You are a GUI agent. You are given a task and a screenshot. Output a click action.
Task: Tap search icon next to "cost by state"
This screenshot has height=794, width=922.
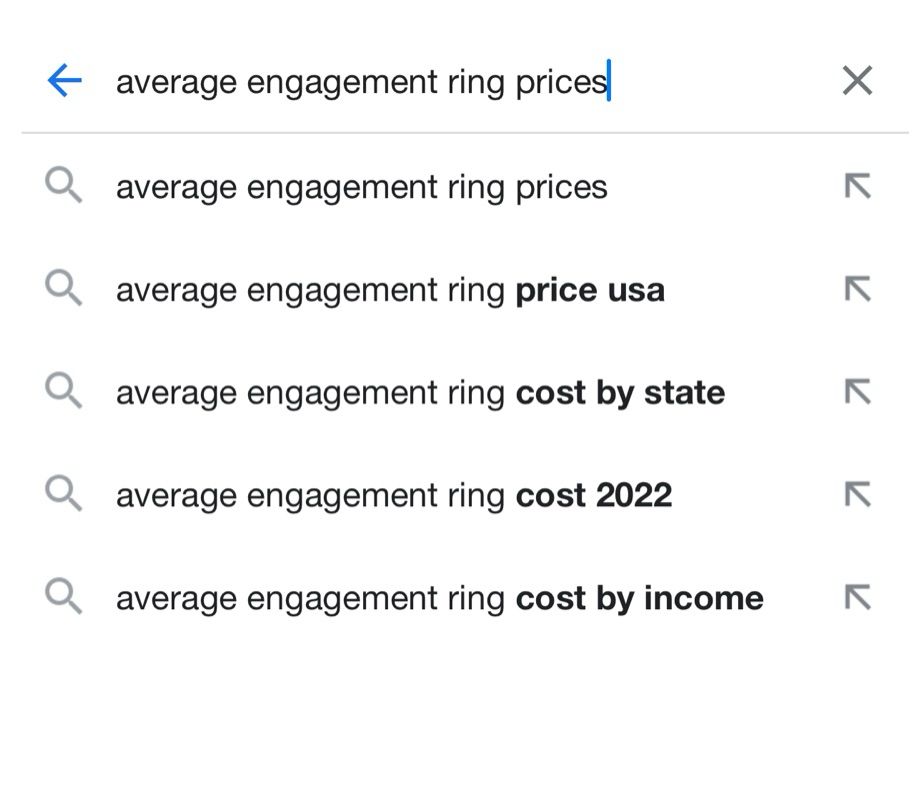pos(63,392)
